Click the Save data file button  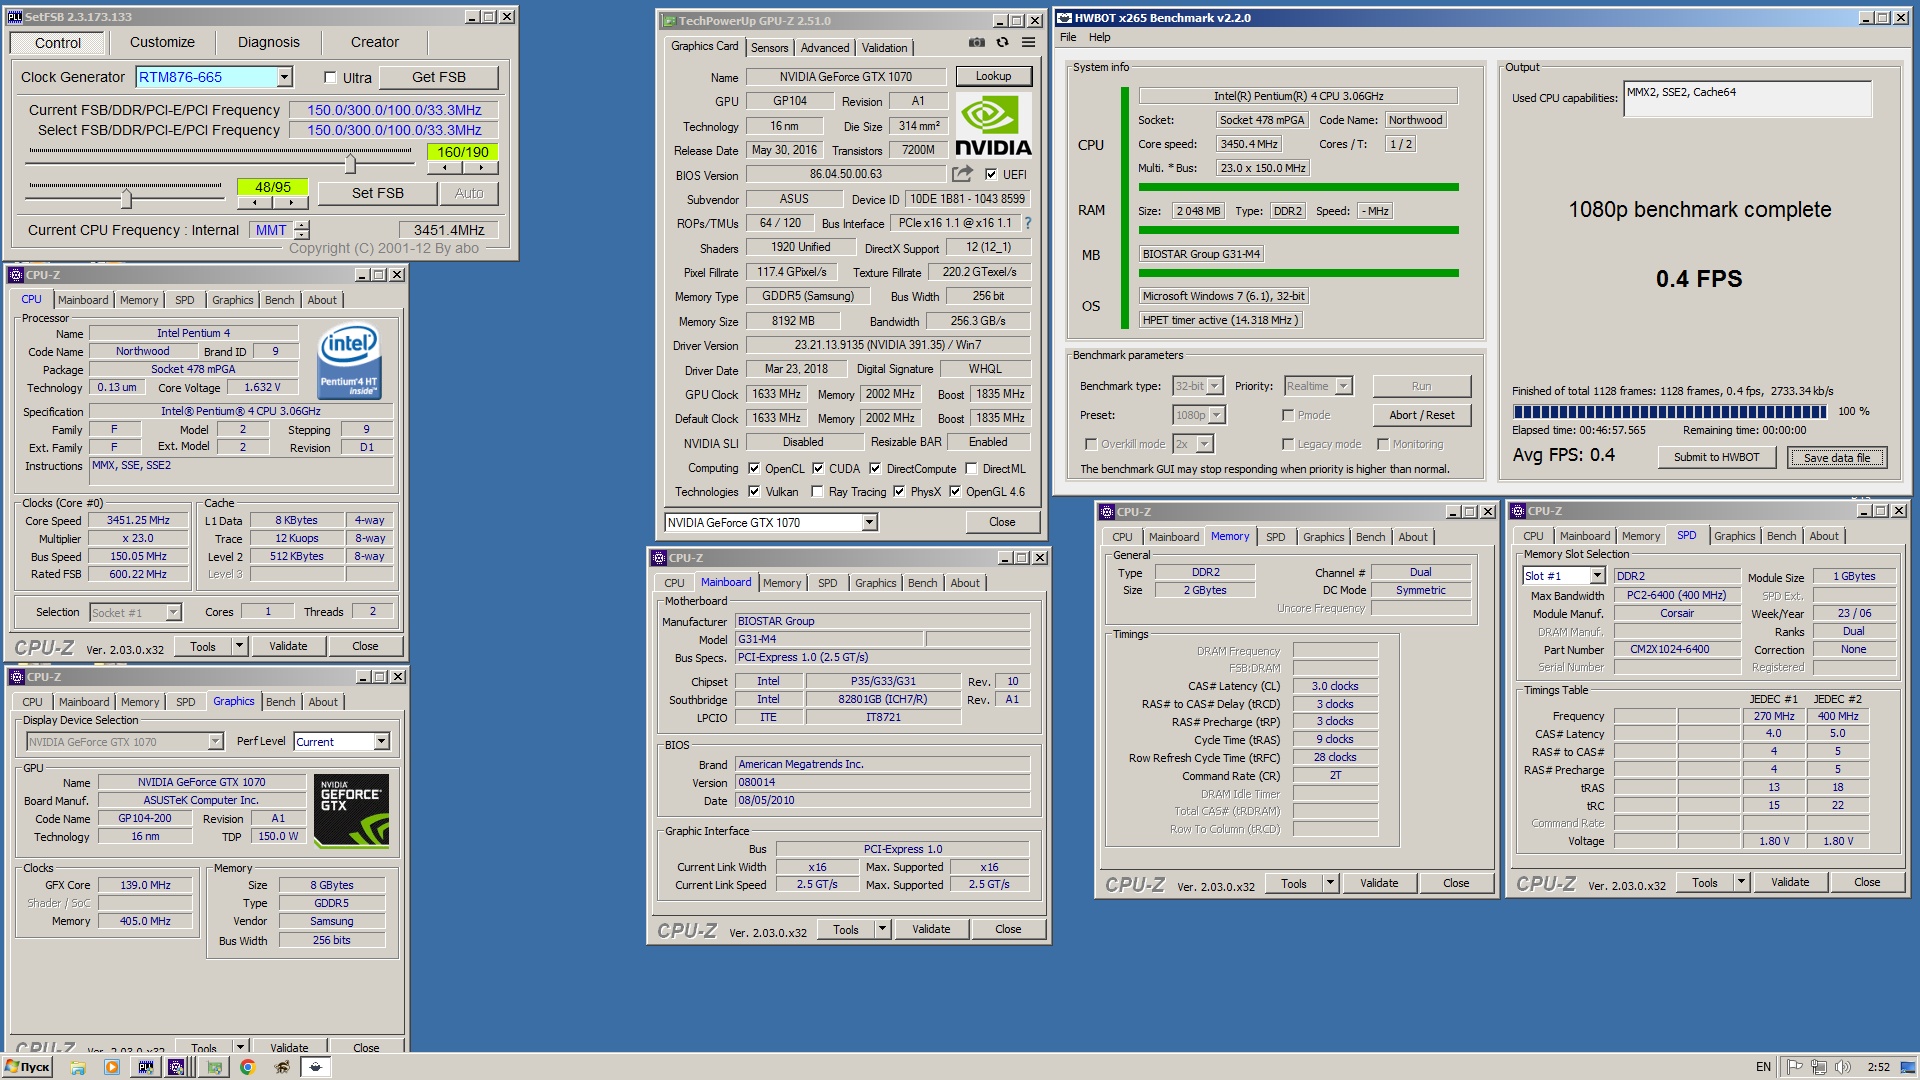pyautogui.click(x=1836, y=458)
